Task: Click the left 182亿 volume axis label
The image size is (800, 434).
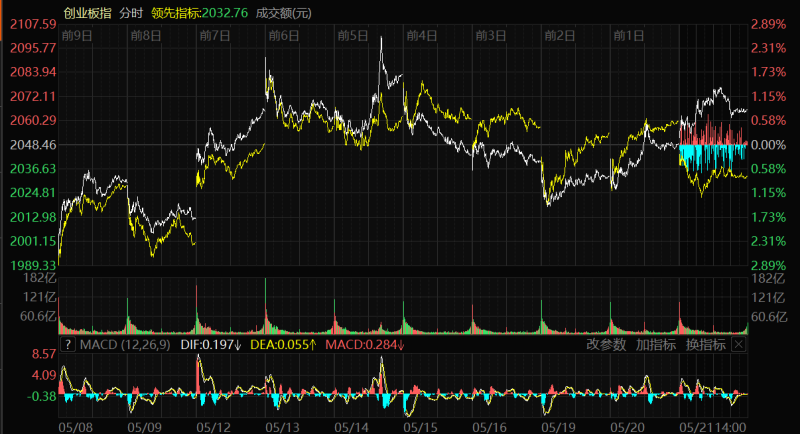Action: click(x=40, y=278)
